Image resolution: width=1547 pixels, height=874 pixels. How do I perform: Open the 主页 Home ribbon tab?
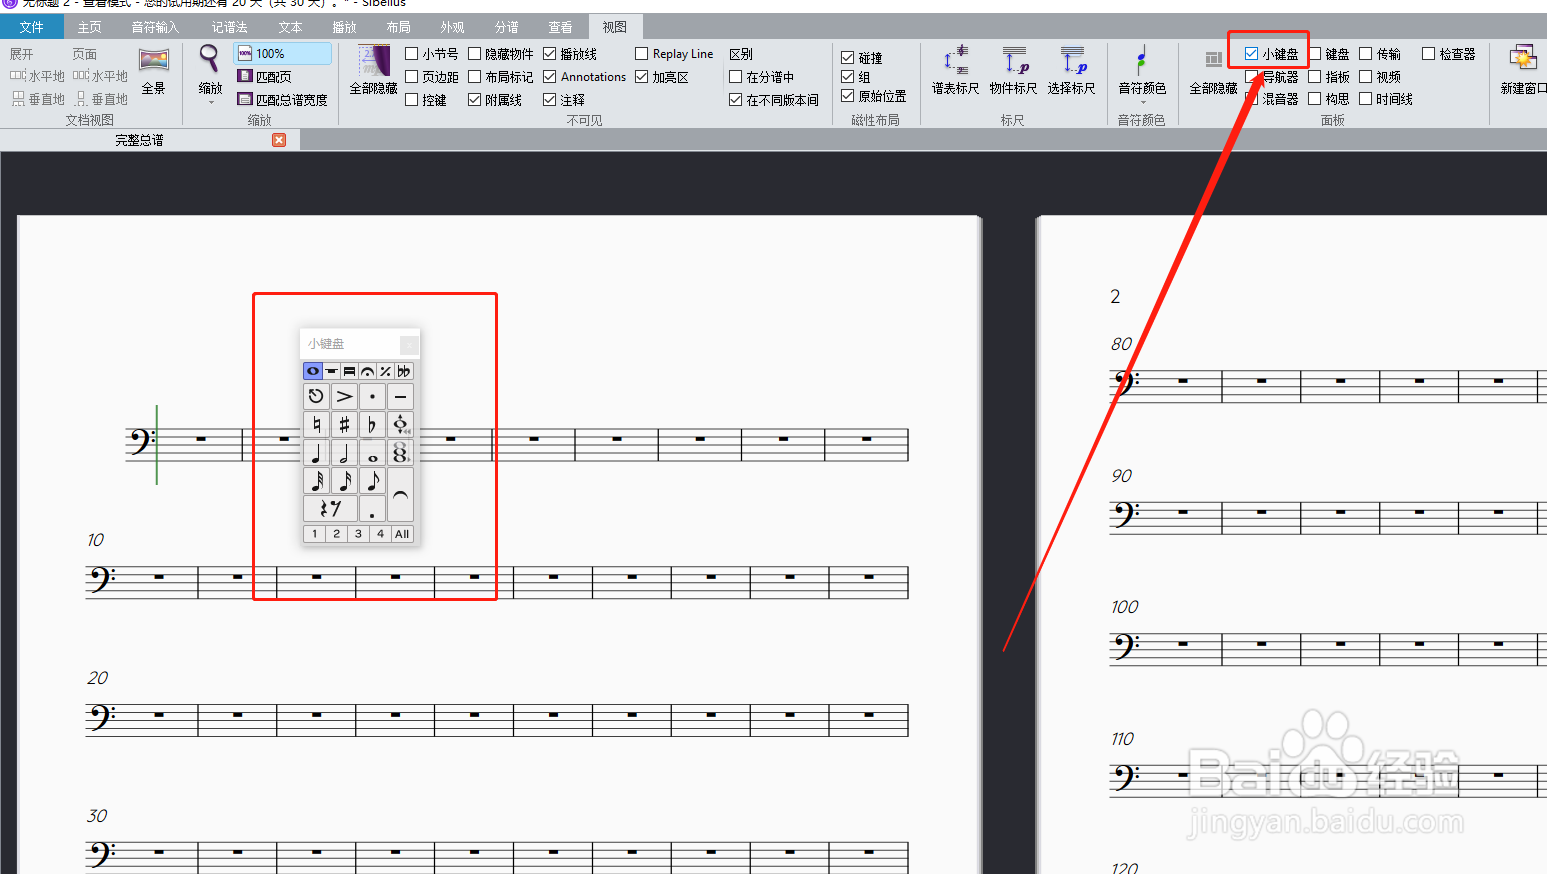point(90,27)
